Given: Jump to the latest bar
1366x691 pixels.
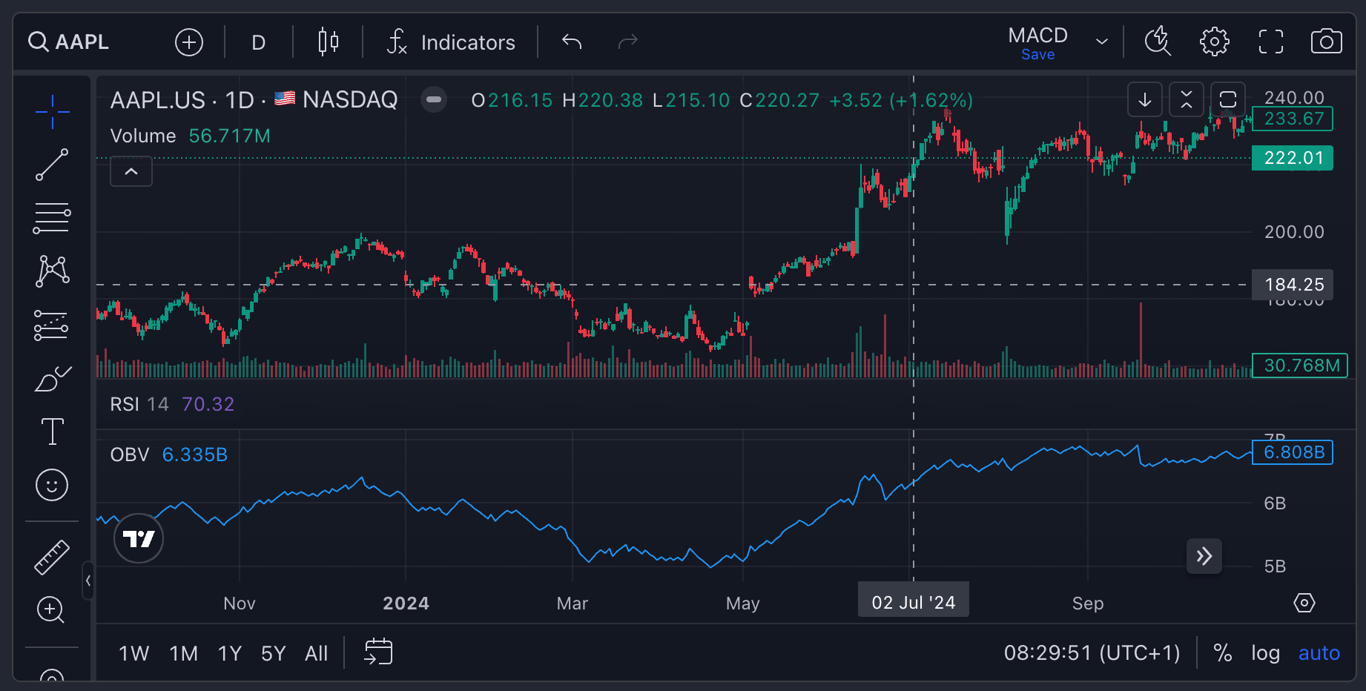Looking at the screenshot, I should (1204, 556).
